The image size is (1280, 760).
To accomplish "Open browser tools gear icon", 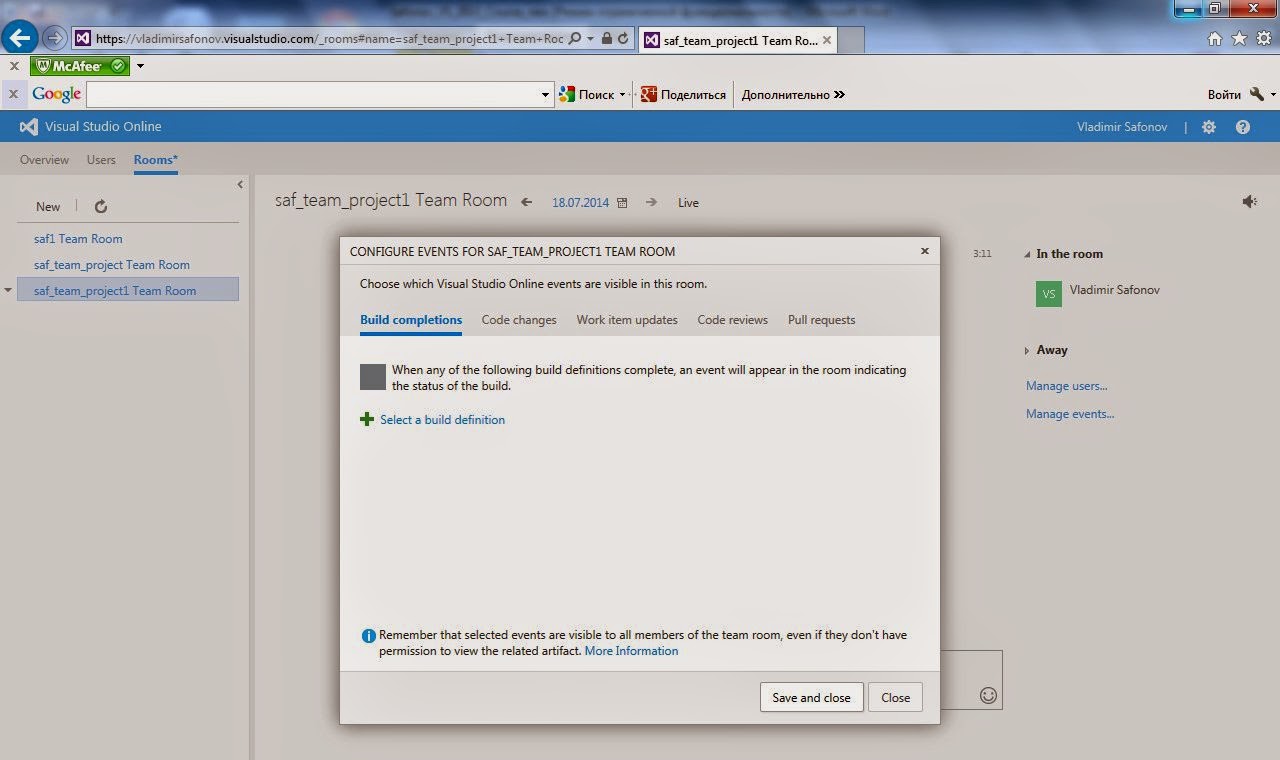I will click(x=1263, y=39).
